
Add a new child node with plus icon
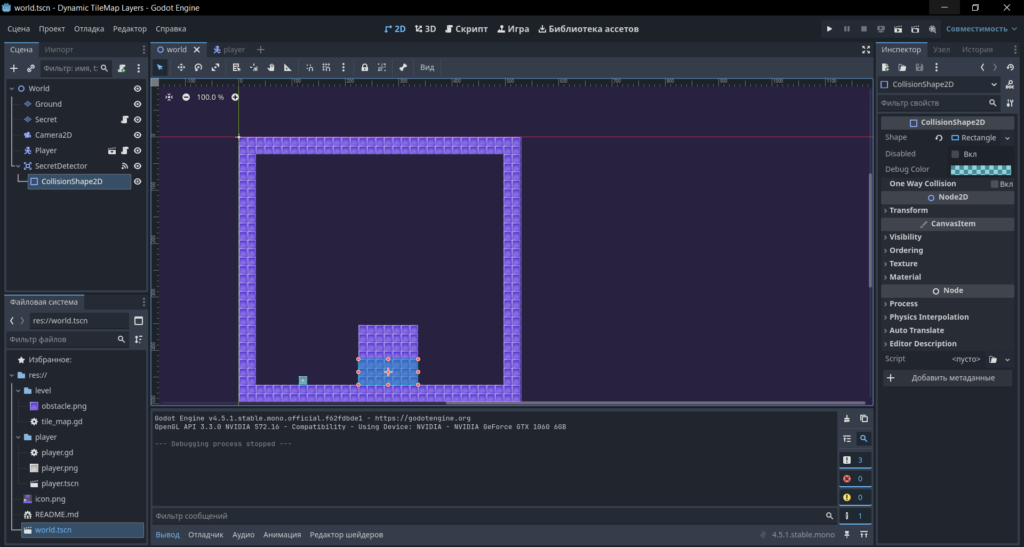14,68
